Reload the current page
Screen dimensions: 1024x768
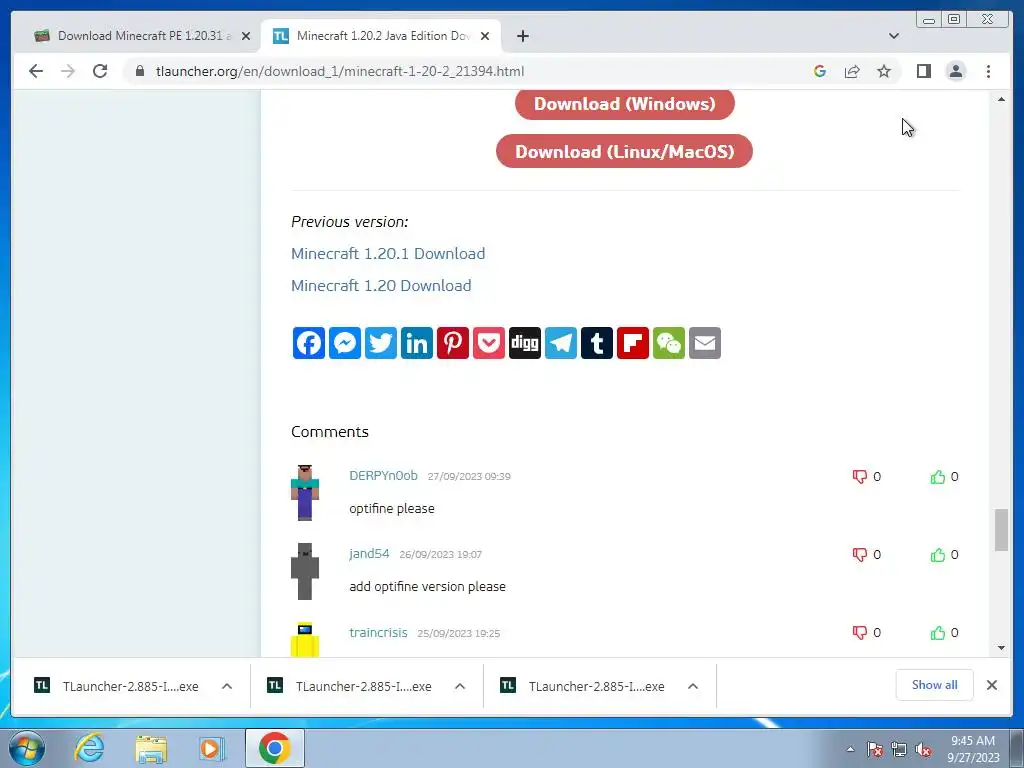click(100, 71)
